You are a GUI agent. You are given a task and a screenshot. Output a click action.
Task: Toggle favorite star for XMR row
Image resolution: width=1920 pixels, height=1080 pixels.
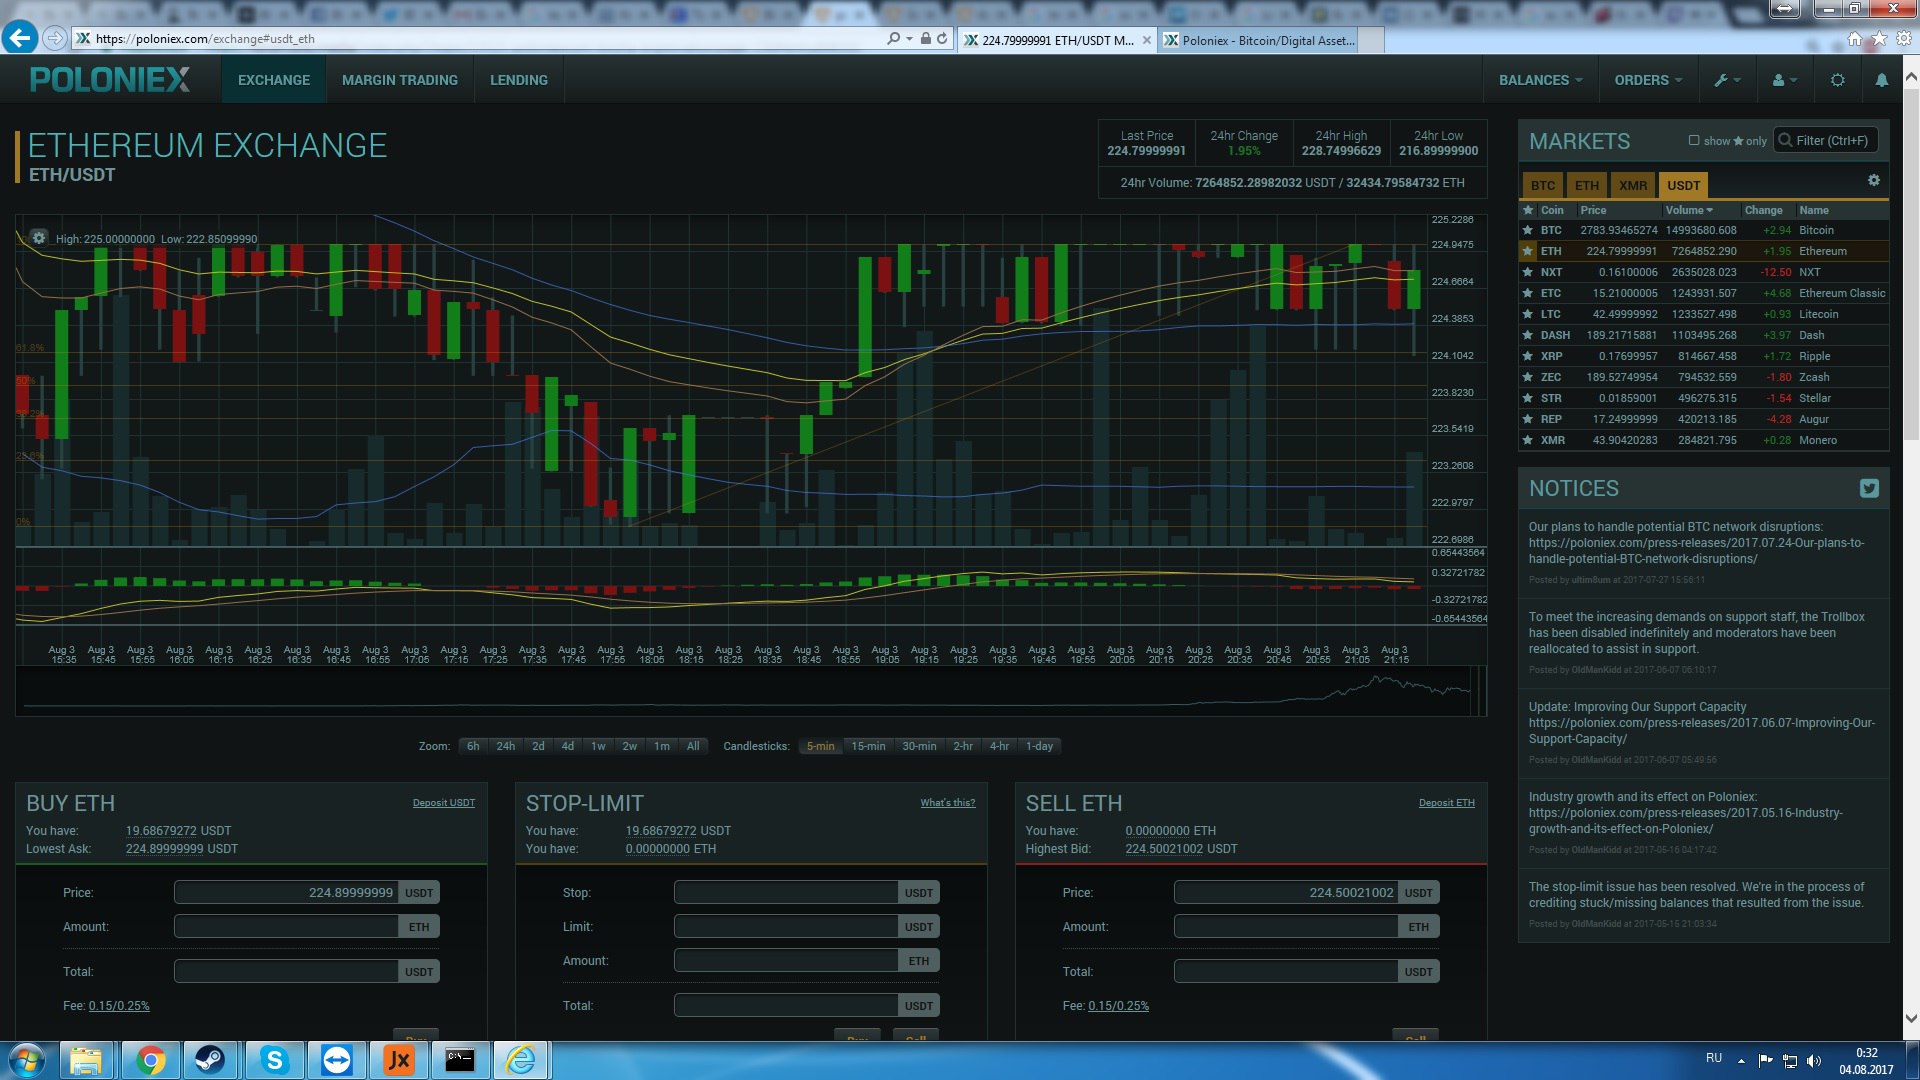pos(1527,440)
